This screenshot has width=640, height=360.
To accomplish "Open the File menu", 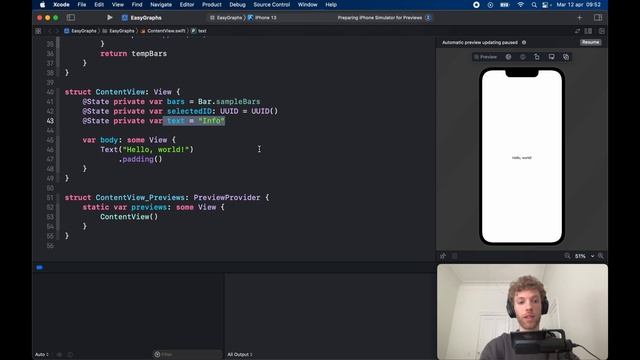I will click(82, 5).
